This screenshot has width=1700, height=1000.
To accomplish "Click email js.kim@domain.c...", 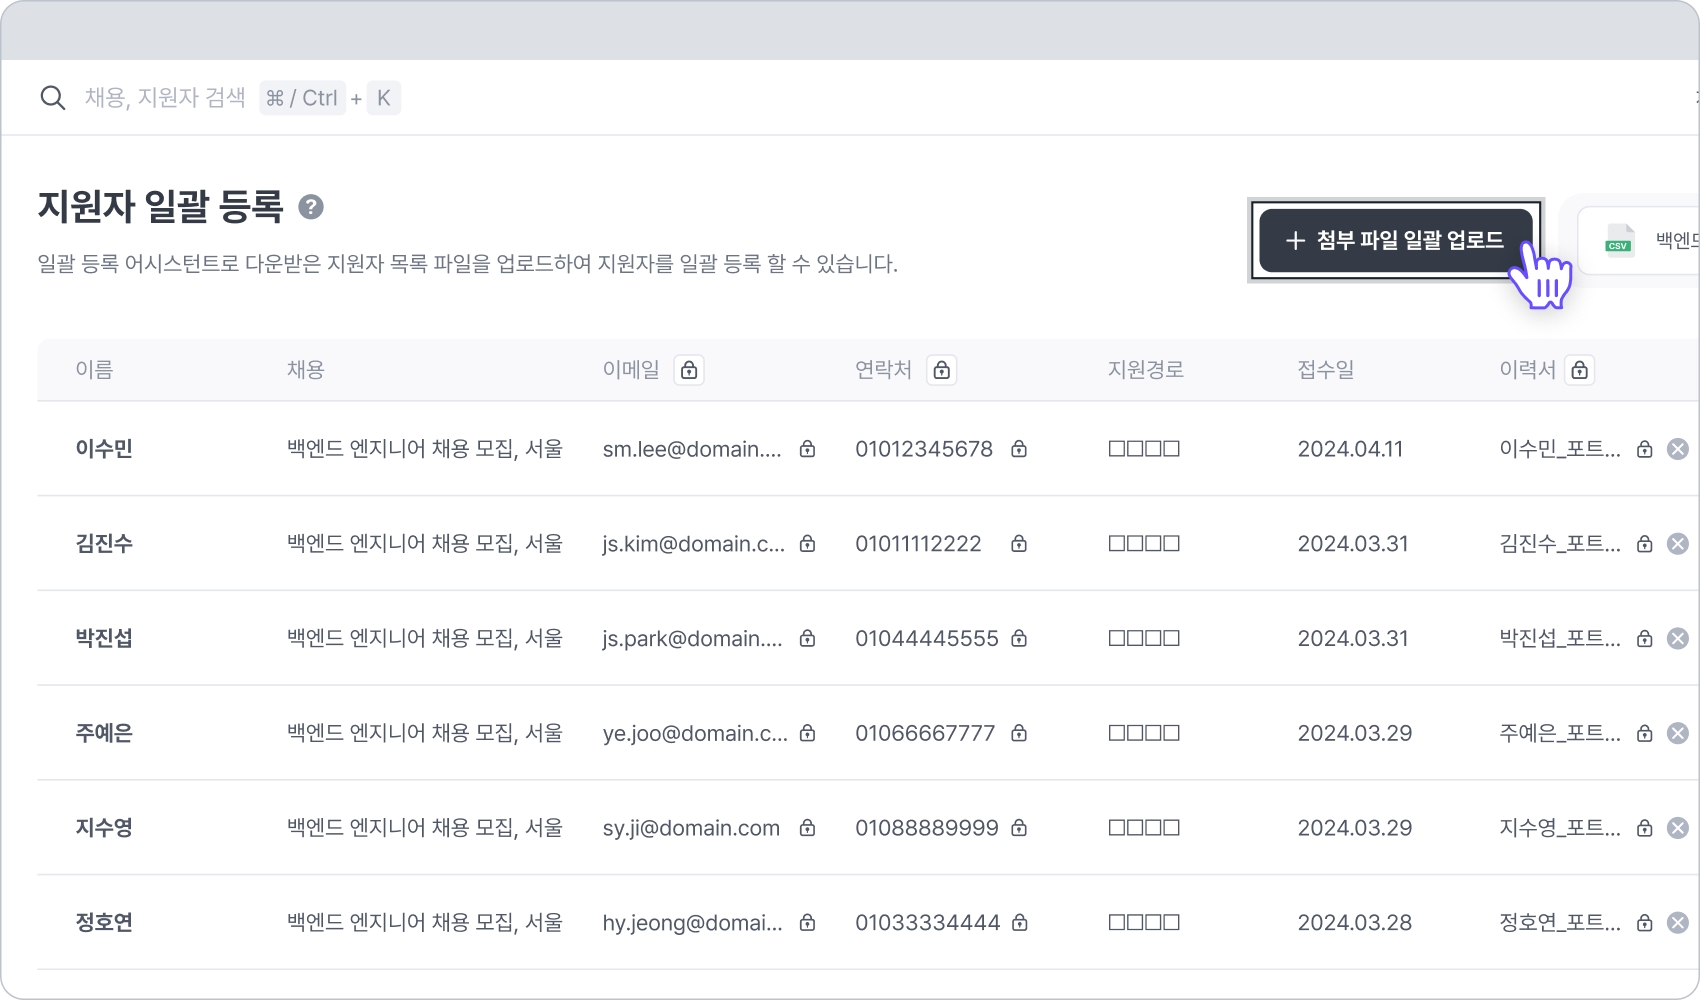I will click(693, 544).
